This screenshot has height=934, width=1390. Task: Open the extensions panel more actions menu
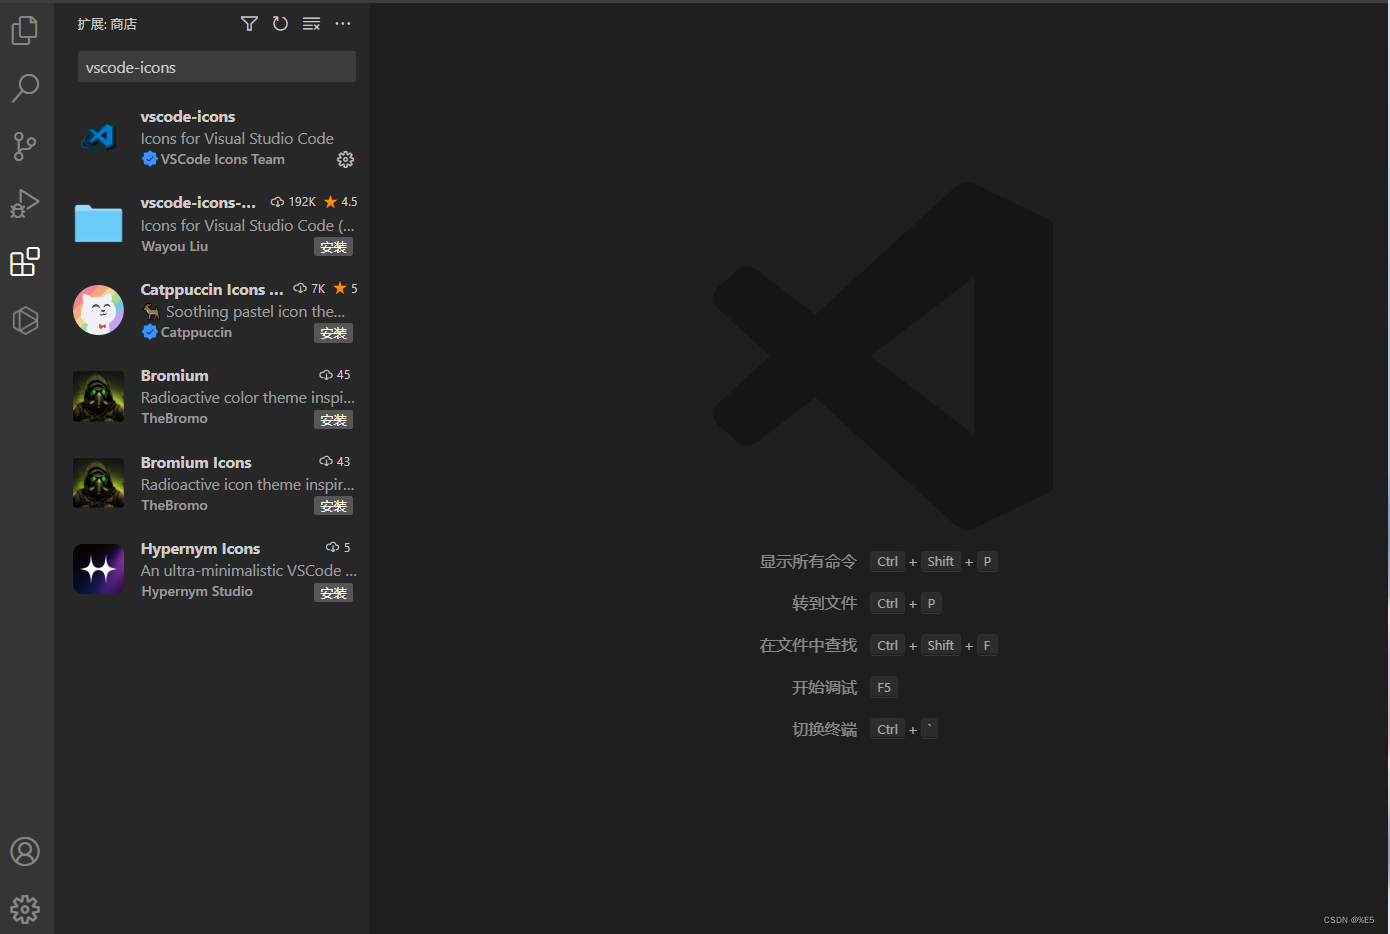[343, 23]
